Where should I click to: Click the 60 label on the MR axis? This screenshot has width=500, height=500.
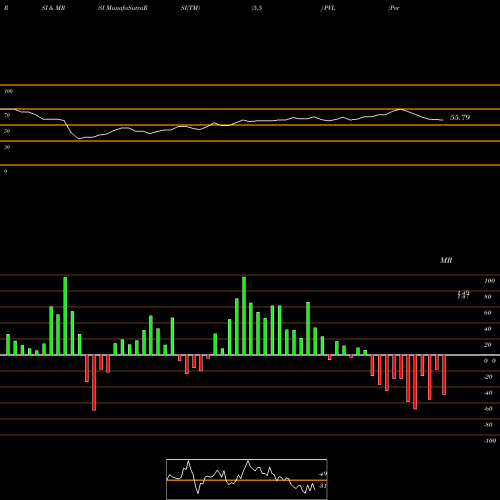[x=488, y=313]
